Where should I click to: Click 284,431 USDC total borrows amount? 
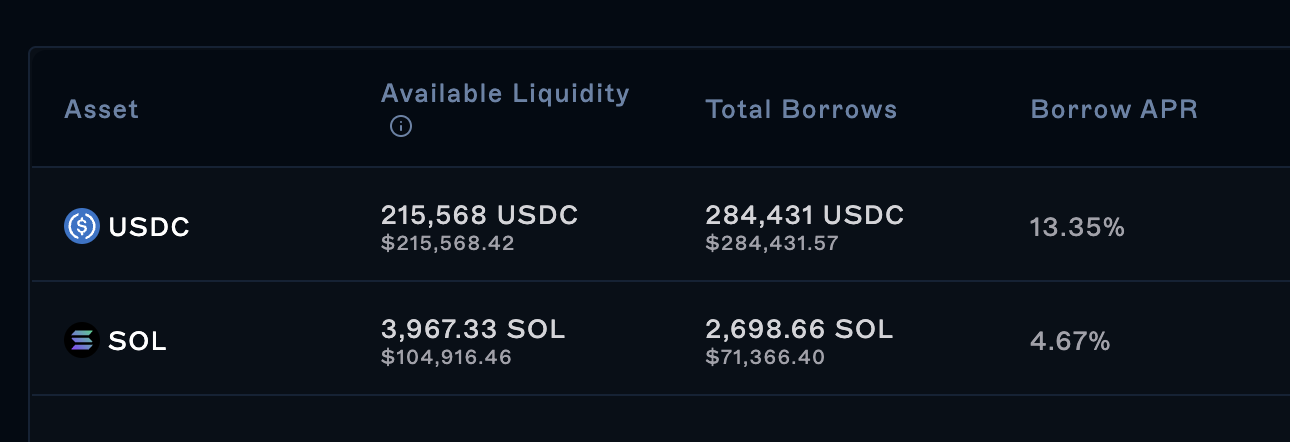804,215
